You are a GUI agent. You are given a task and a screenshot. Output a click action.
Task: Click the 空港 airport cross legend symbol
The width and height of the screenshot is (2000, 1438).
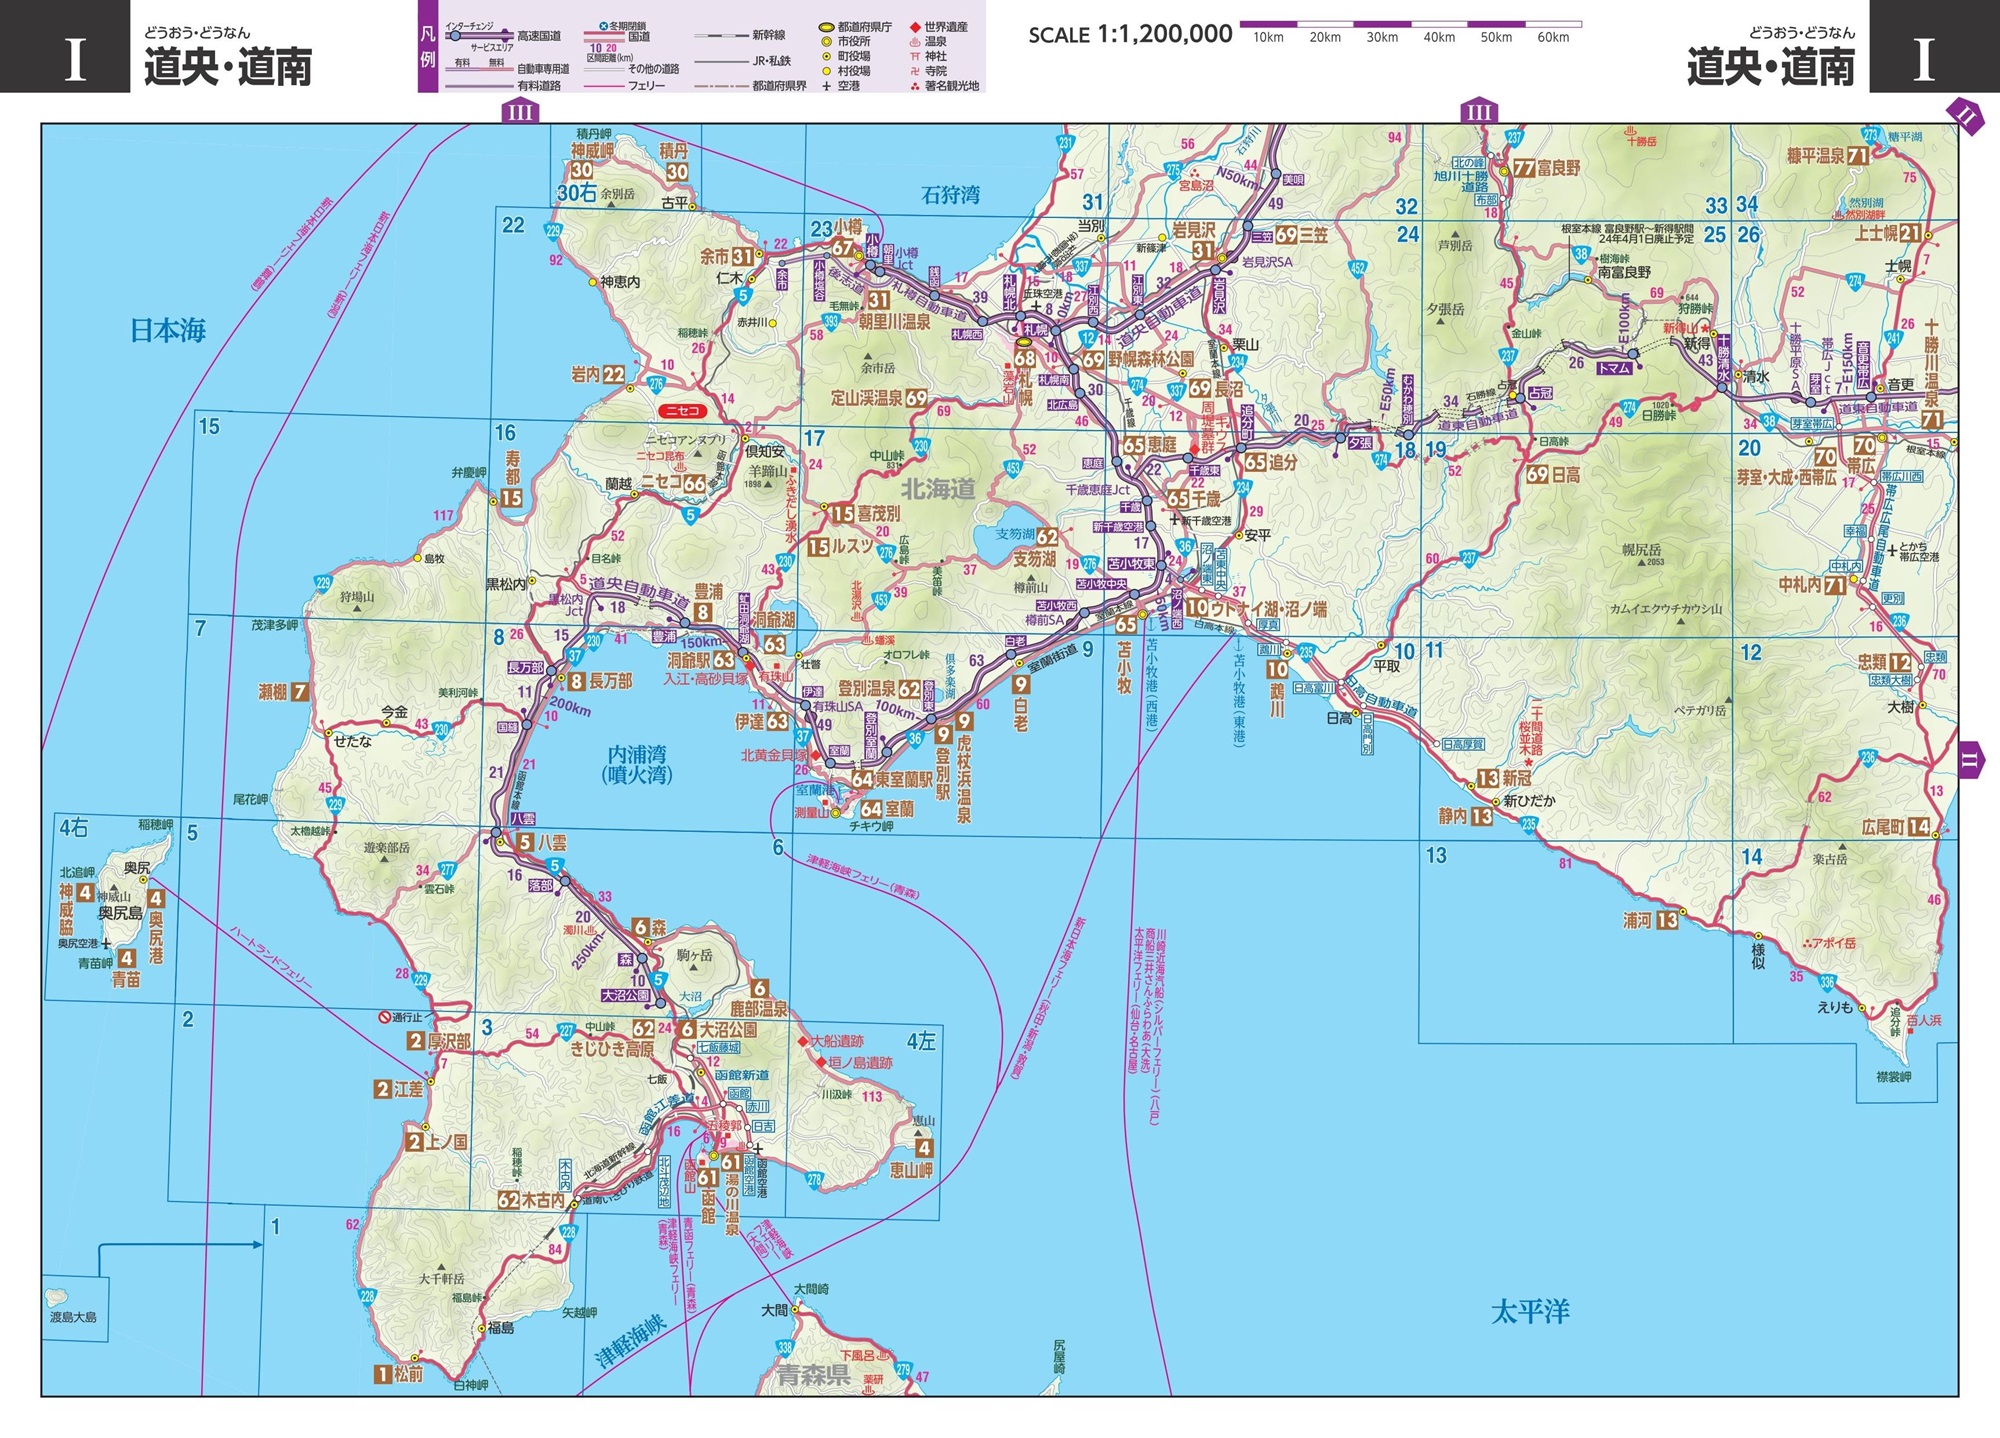coord(826,86)
